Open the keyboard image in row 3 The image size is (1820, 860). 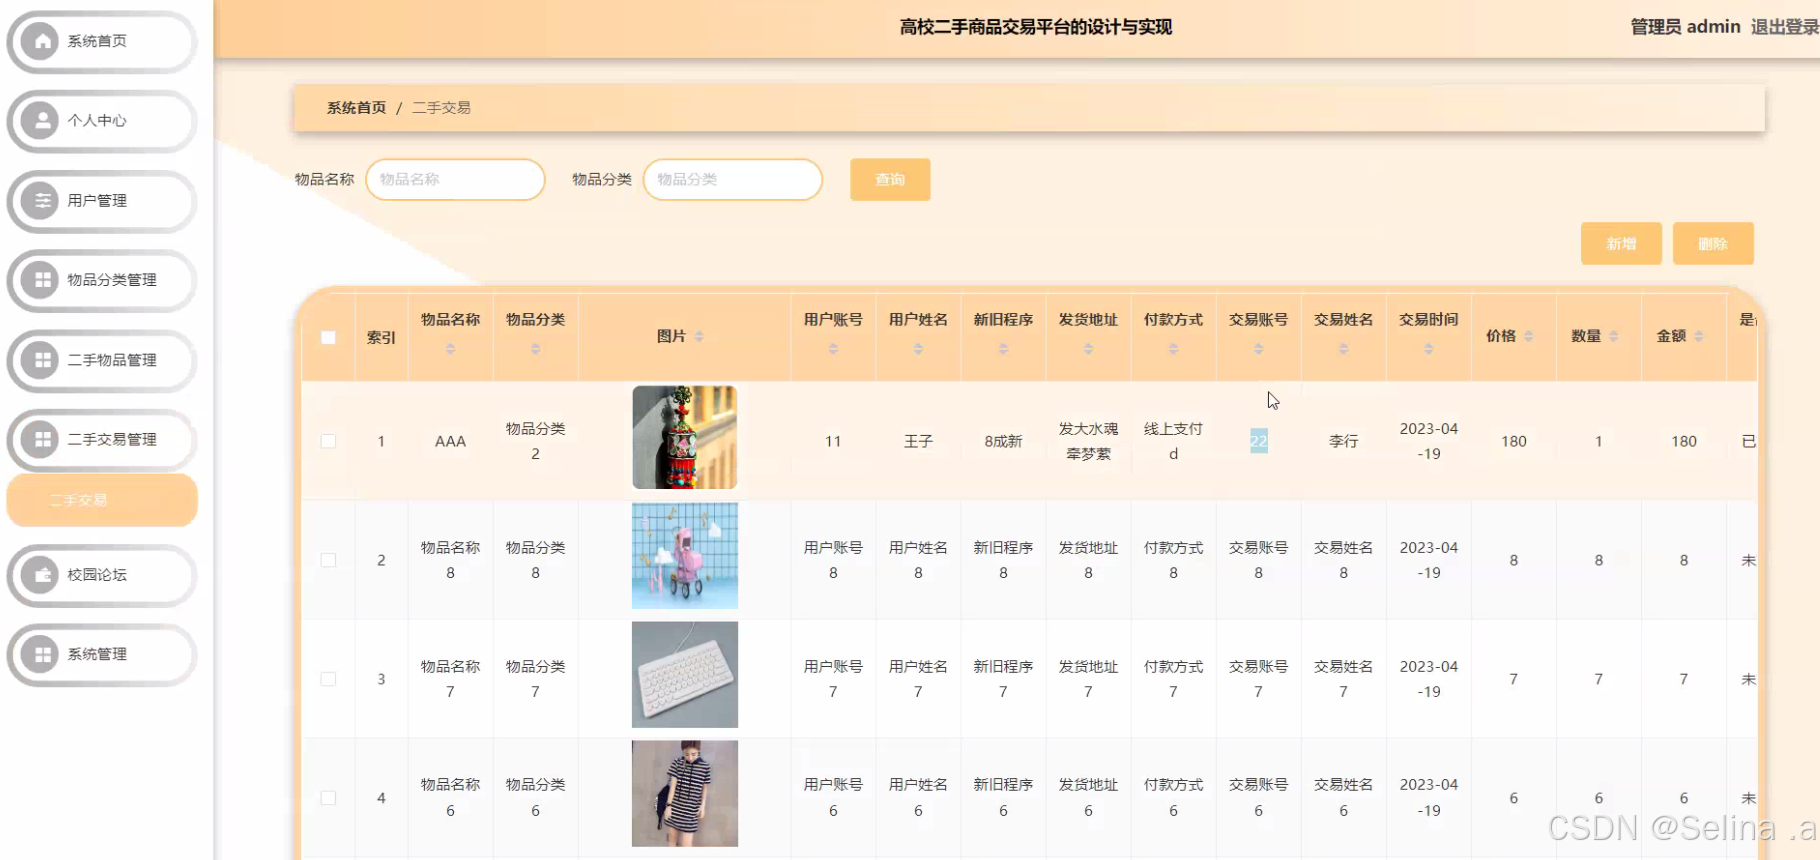[x=685, y=675]
